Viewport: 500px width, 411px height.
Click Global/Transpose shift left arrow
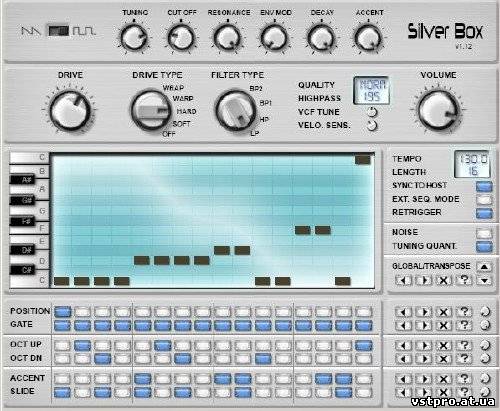tap(404, 280)
